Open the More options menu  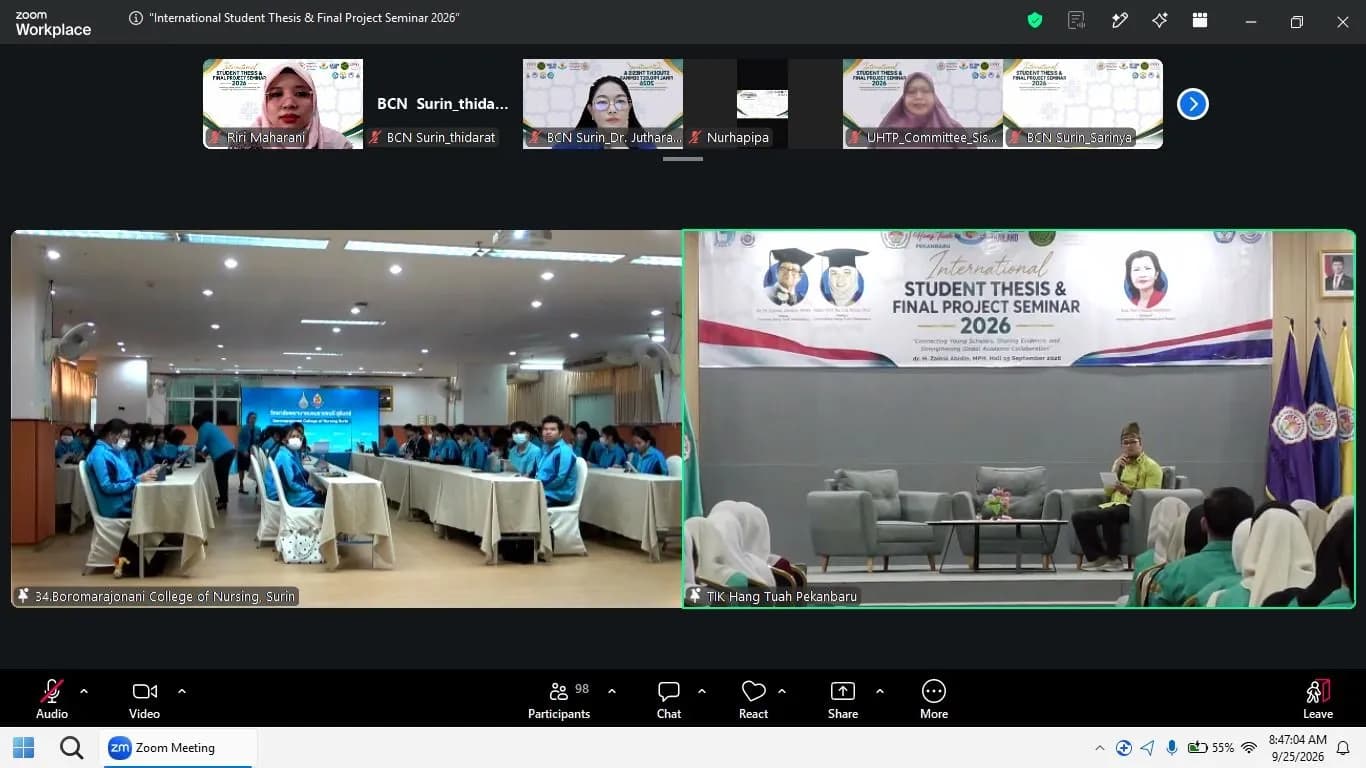(934, 698)
